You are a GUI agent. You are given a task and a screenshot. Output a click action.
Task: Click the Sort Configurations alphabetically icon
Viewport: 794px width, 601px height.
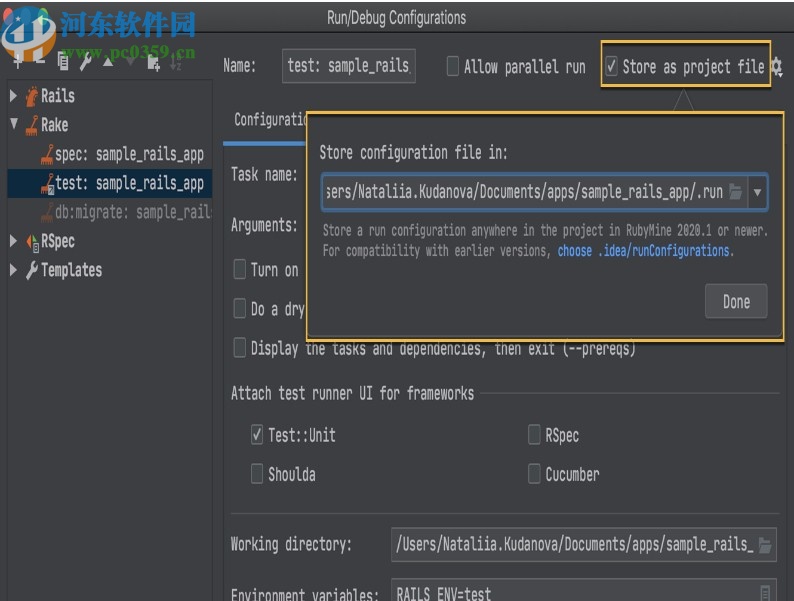tap(175, 63)
